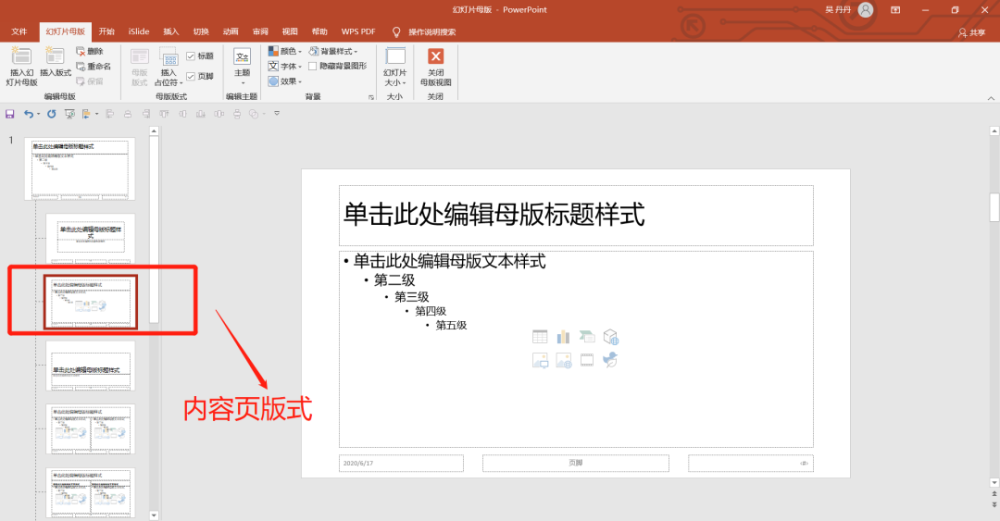Image resolution: width=1000 pixels, height=521 pixels.
Task: Open the 字体 dropdown
Action: point(284,66)
